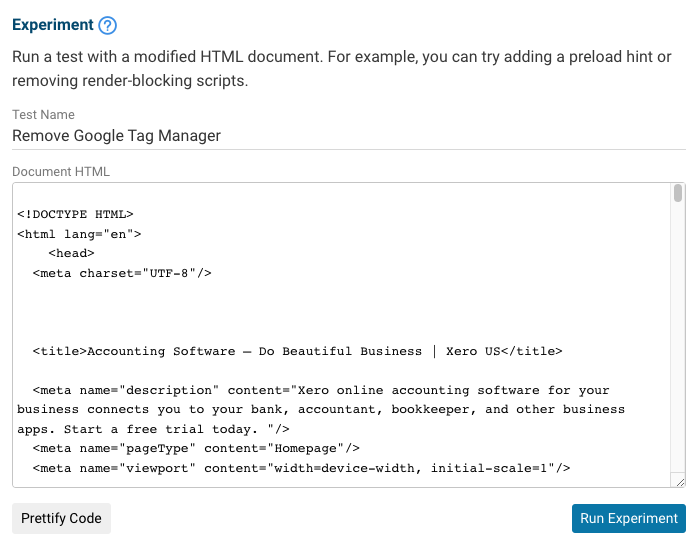Click the experiment description paragraph
This screenshot has width=697, height=549.
340,68
